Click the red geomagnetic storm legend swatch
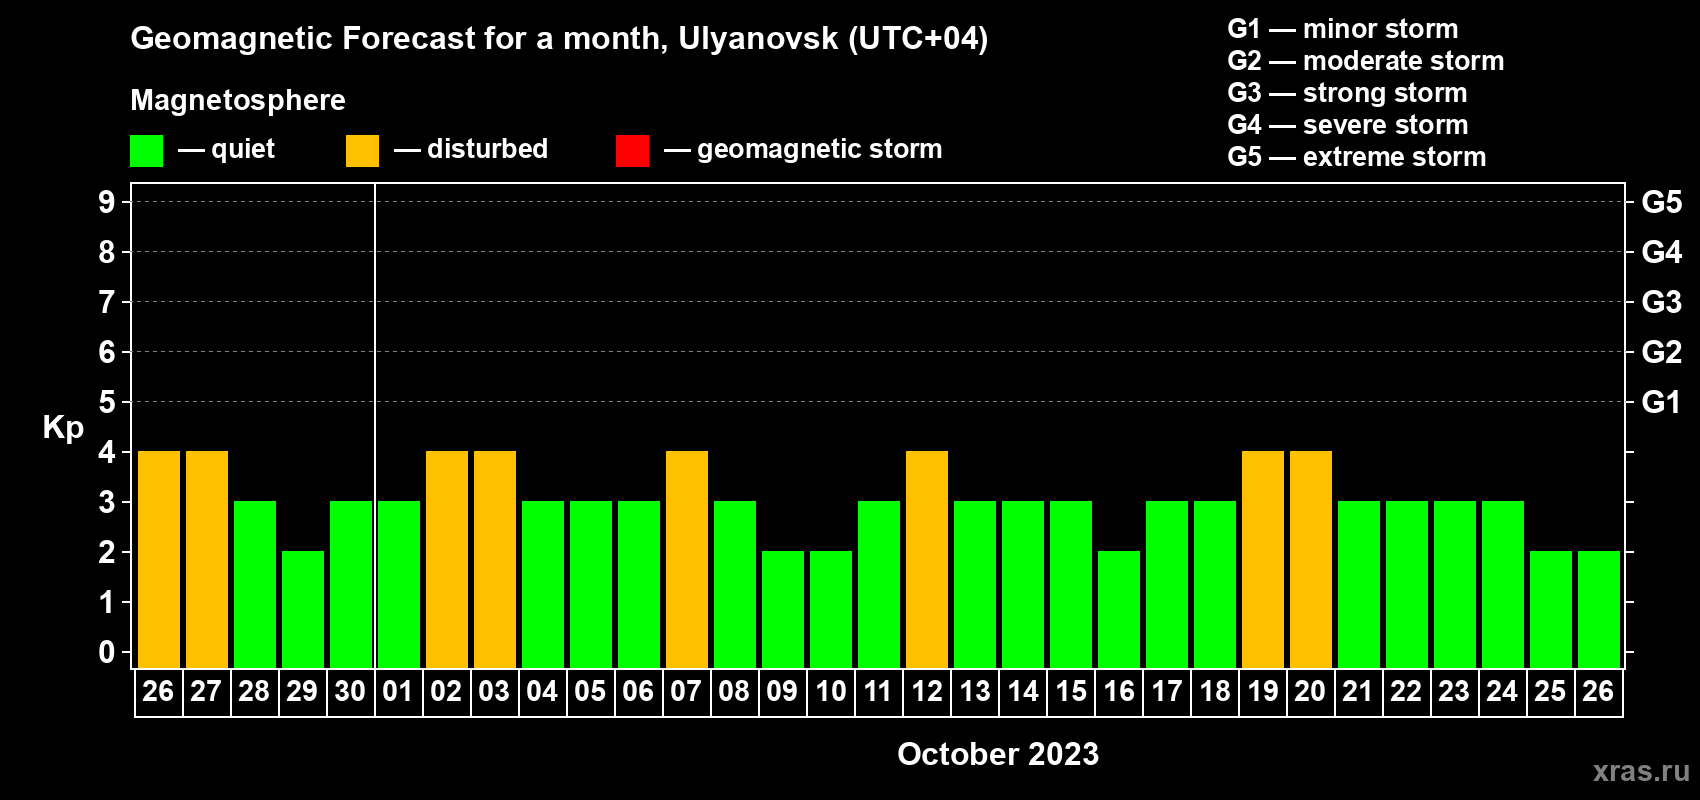Screen dimensions: 1700x800 [x=632, y=151]
